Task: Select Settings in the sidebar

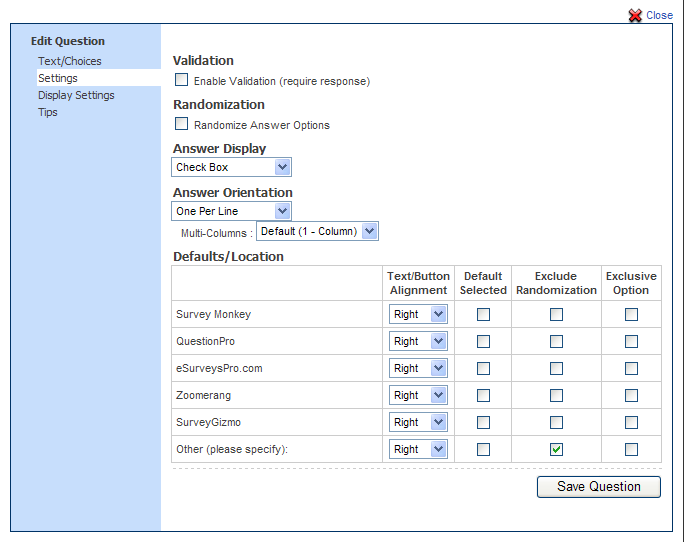Action: coord(58,78)
